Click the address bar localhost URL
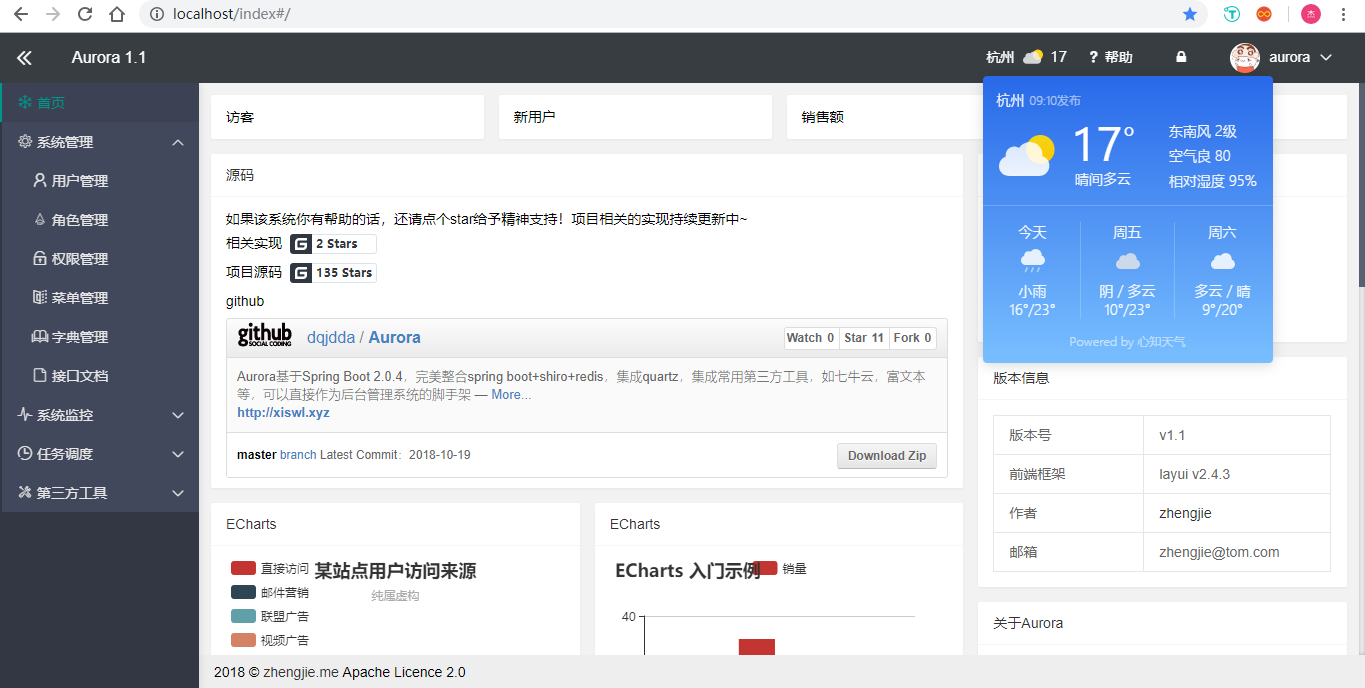1365x688 pixels. click(x=232, y=14)
